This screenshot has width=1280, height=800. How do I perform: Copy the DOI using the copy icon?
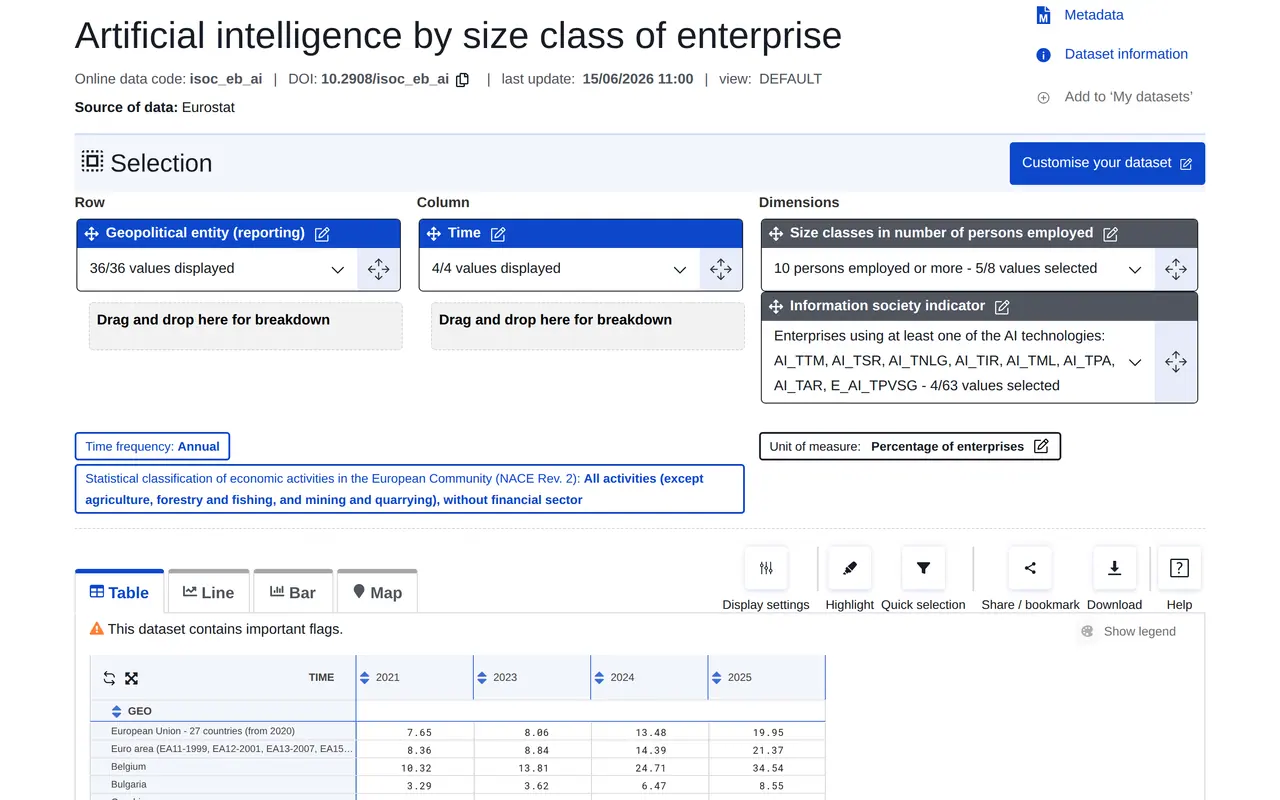(462, 80)
